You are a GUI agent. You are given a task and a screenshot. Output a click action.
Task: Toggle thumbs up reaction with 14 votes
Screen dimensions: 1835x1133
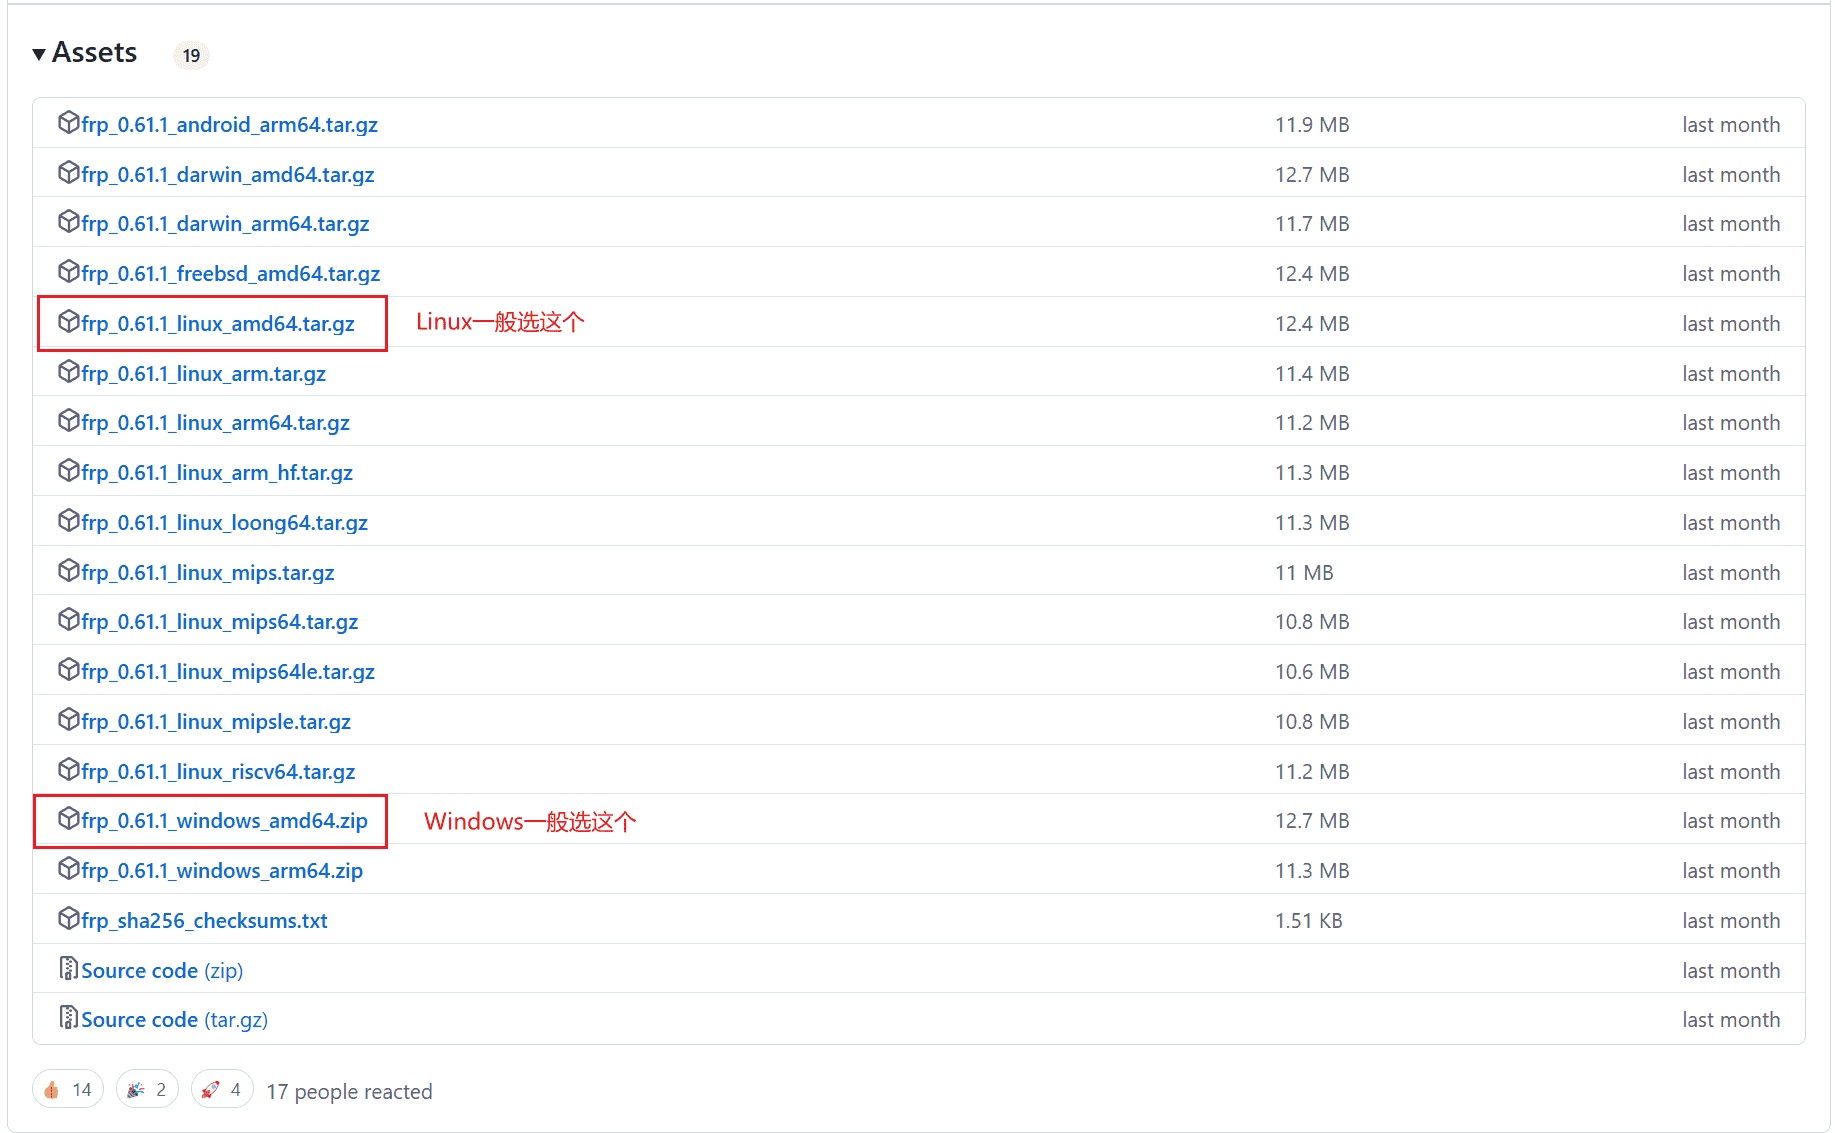tap(68, 1089)
